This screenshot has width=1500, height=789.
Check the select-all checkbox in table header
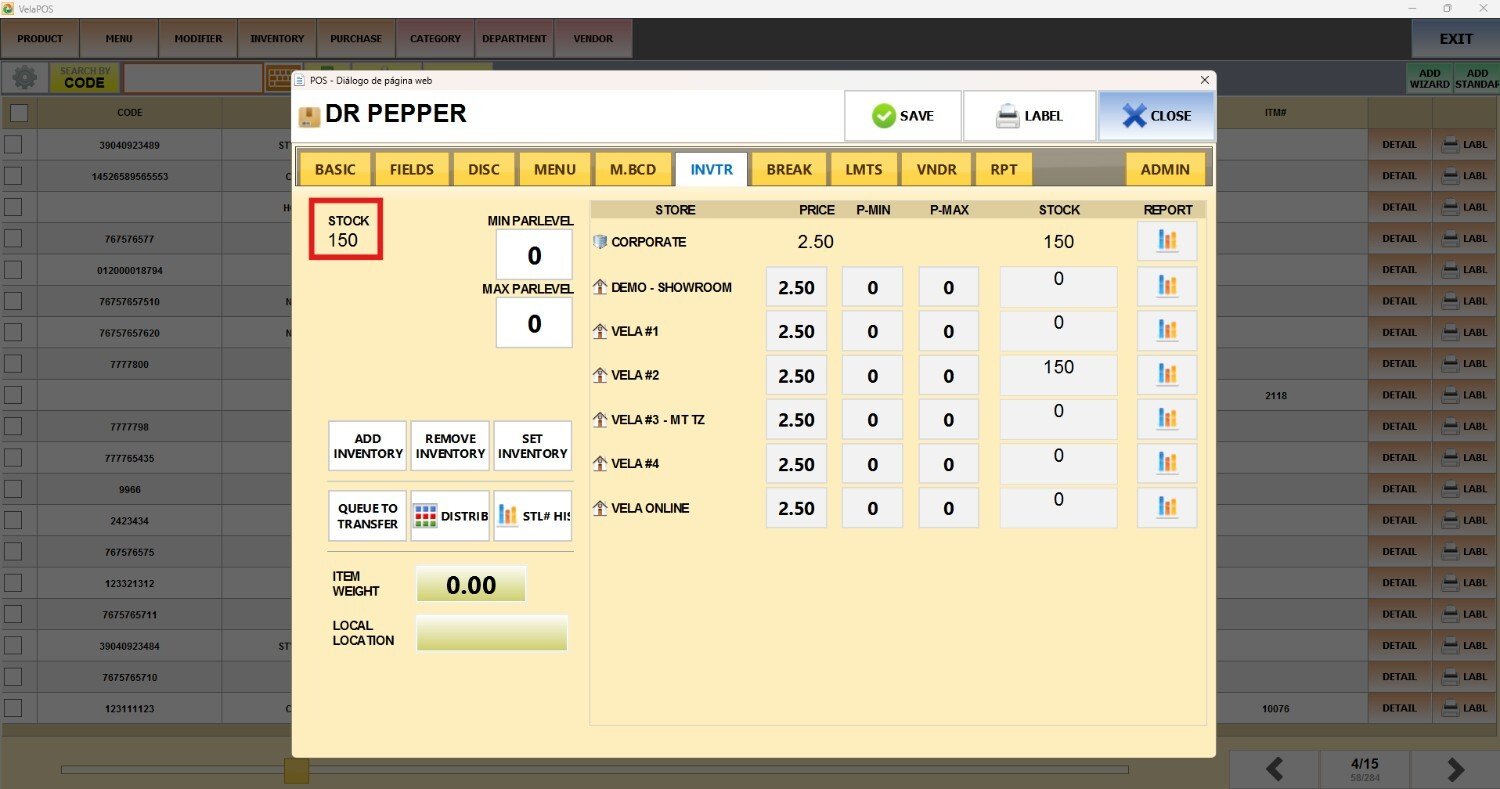click(18, 113)
